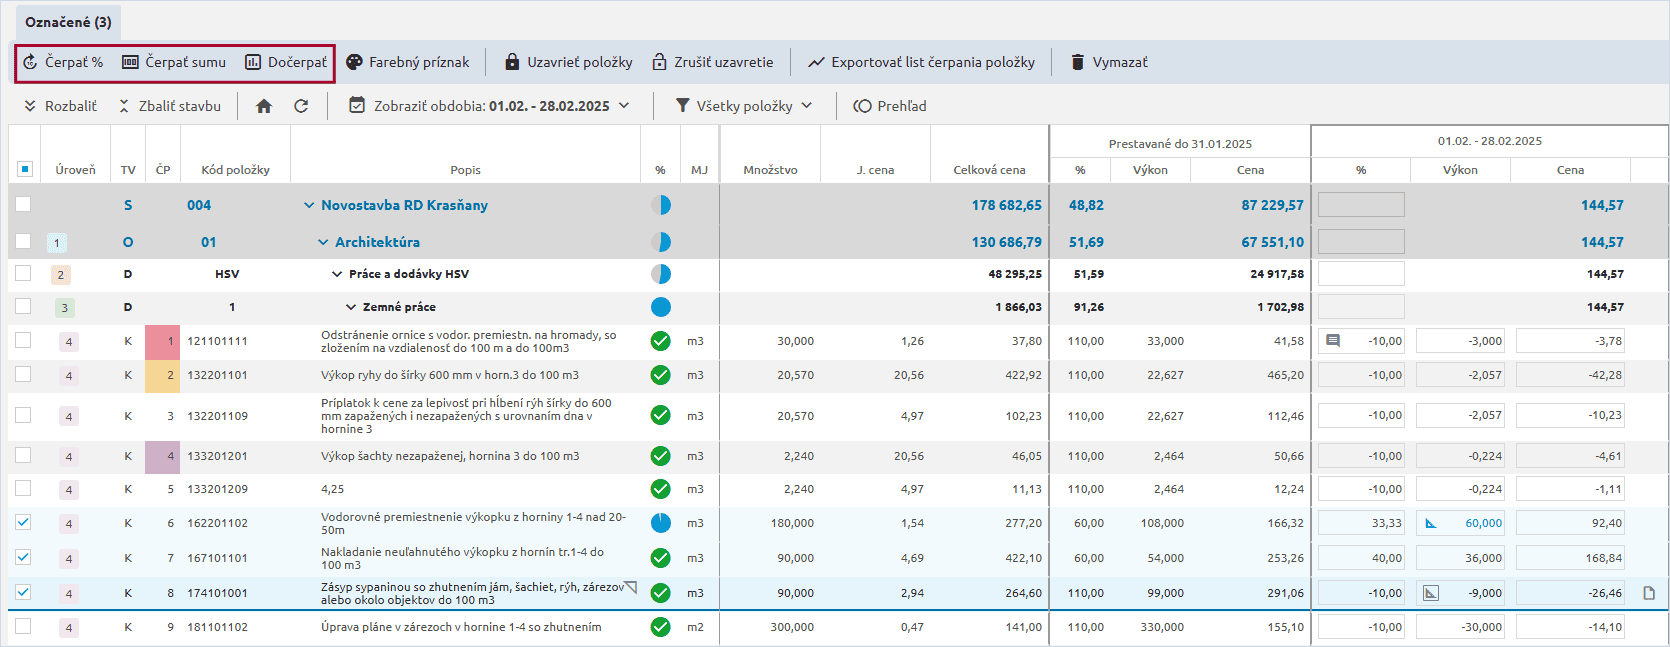Click document icon at row 174101001 end
The height and width of the screenshot is (647, 1670).
(1649, 593)
